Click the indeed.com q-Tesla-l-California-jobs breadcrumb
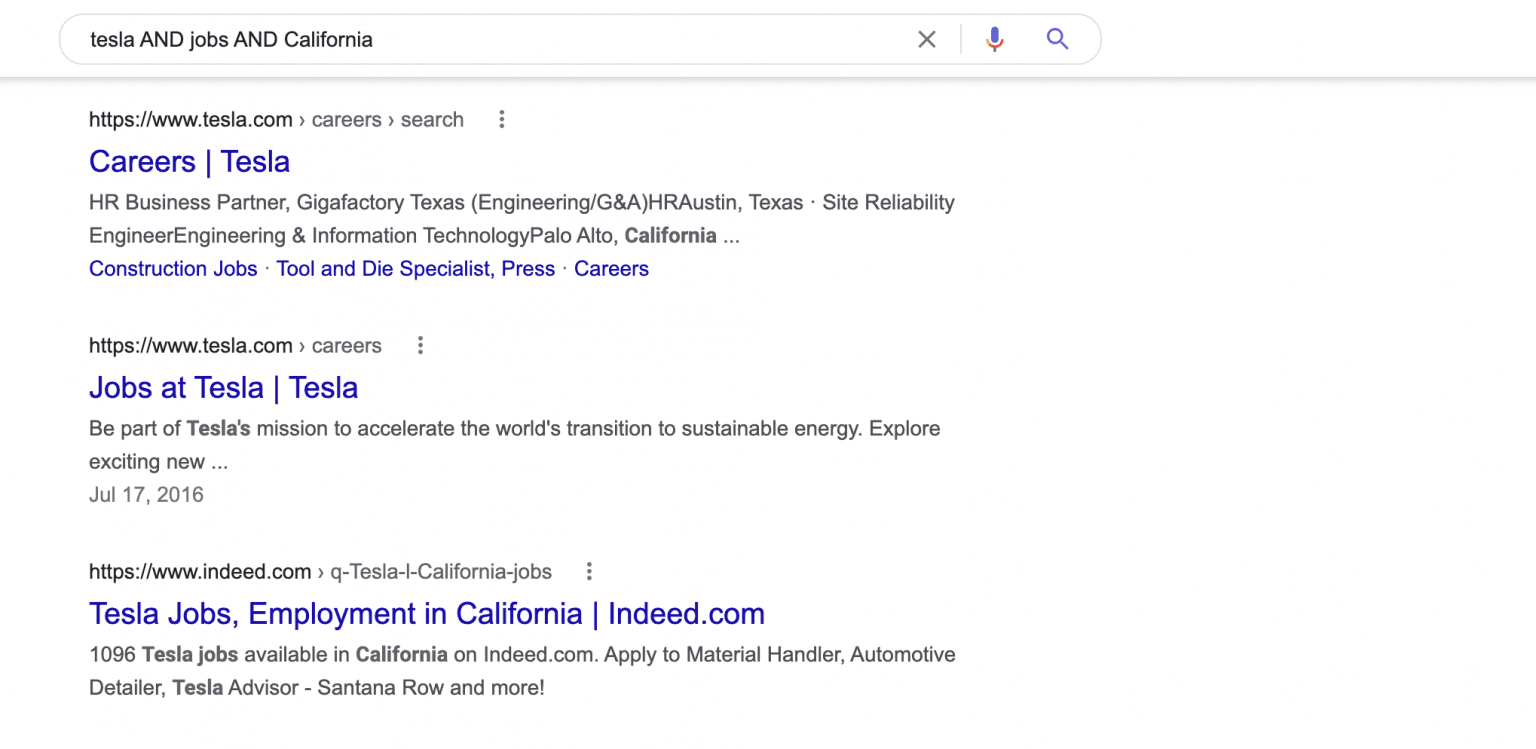 point(319,571)
